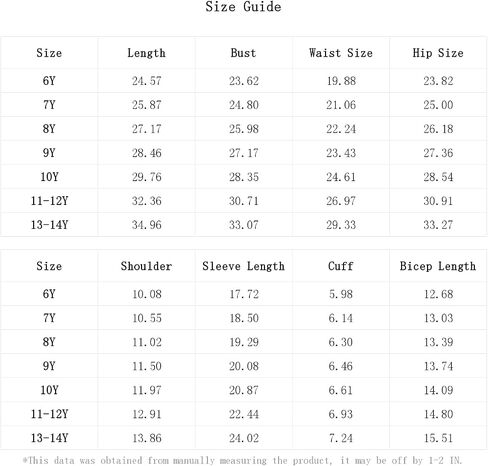488x466 pixels.
Task: Click the 13-14Y length value 34.96
Action: pyautogui.click(x=146, y=225)
